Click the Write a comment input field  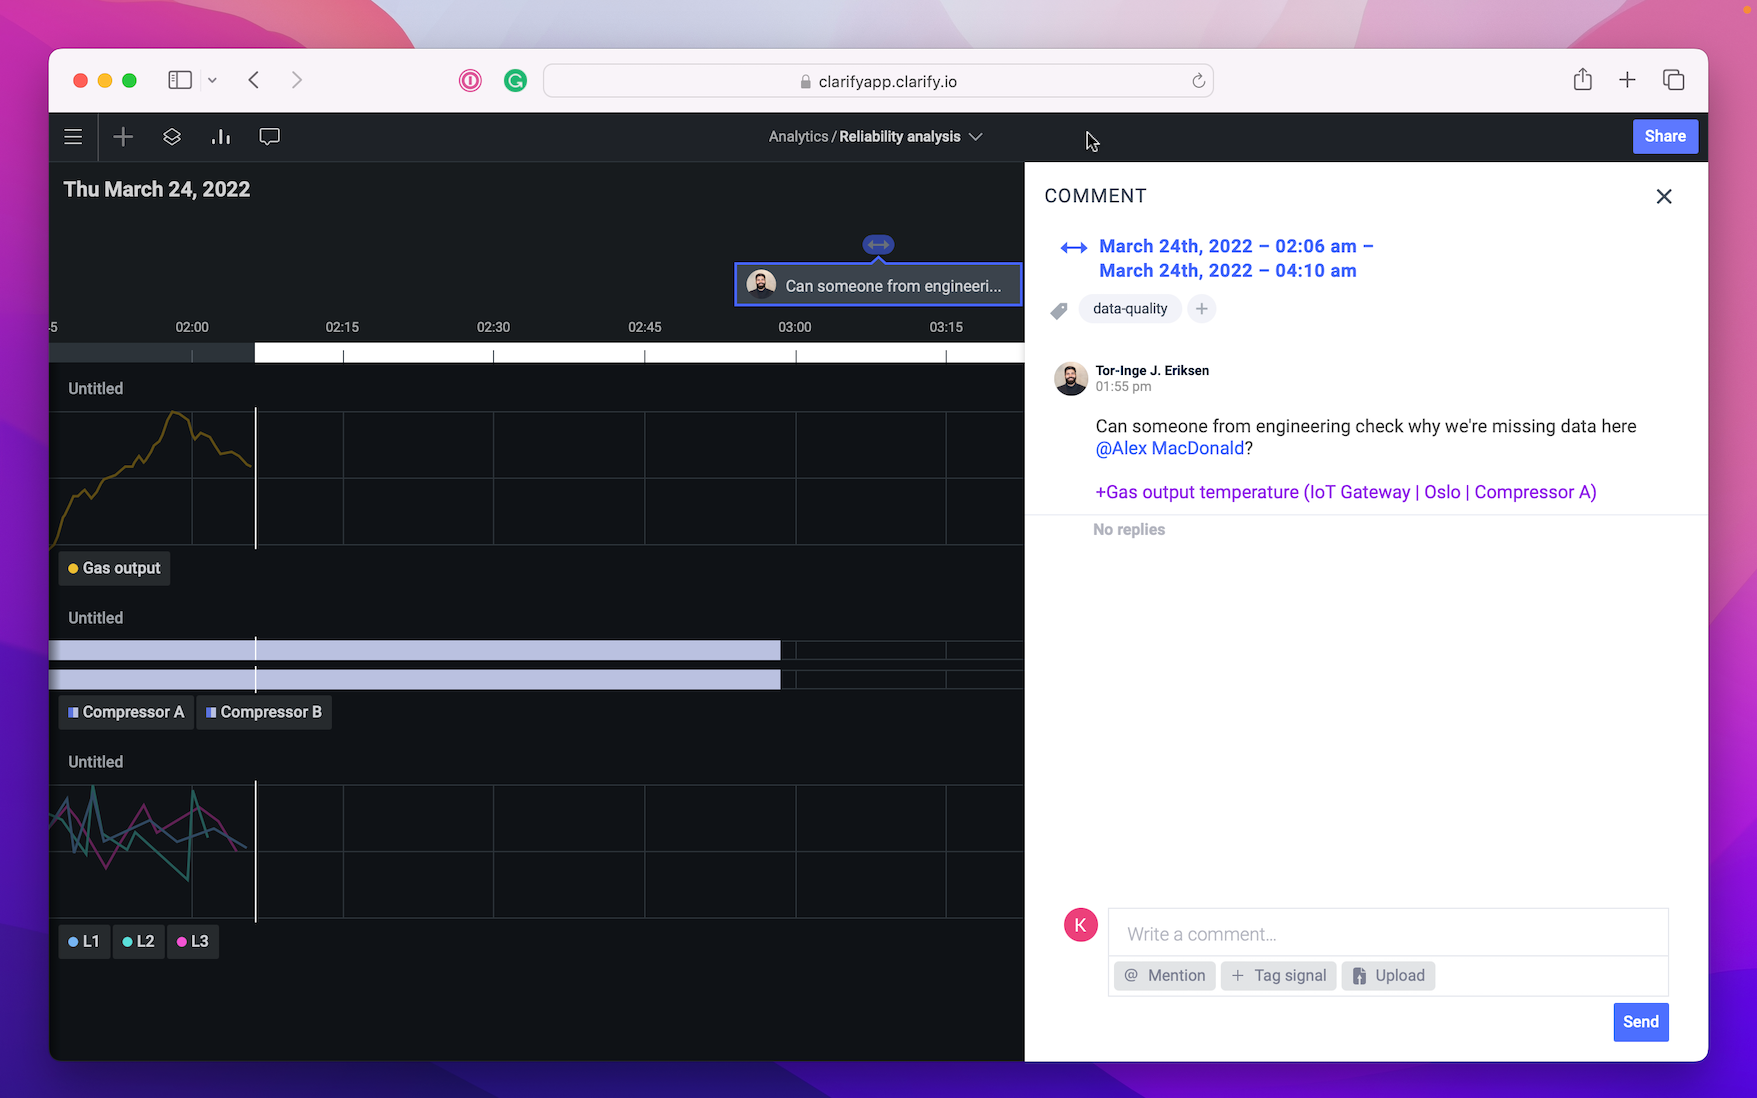pos(1387,934)
